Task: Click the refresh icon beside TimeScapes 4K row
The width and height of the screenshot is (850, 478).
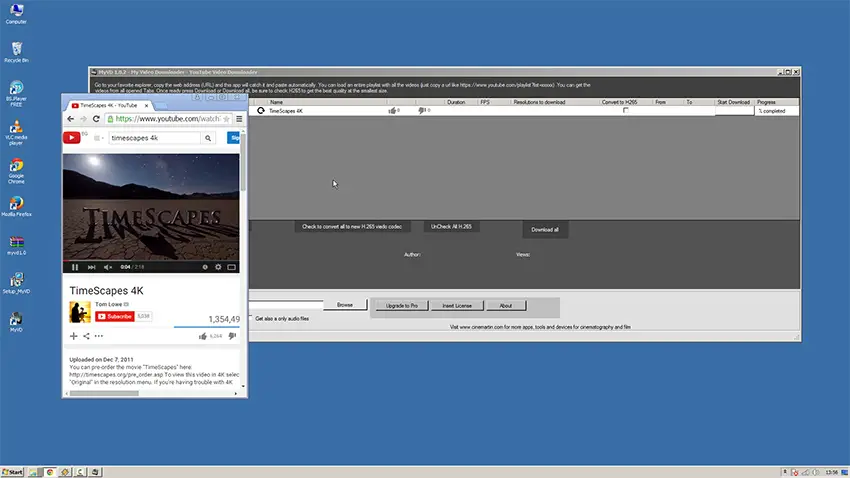Action: [x=261, y=111]
